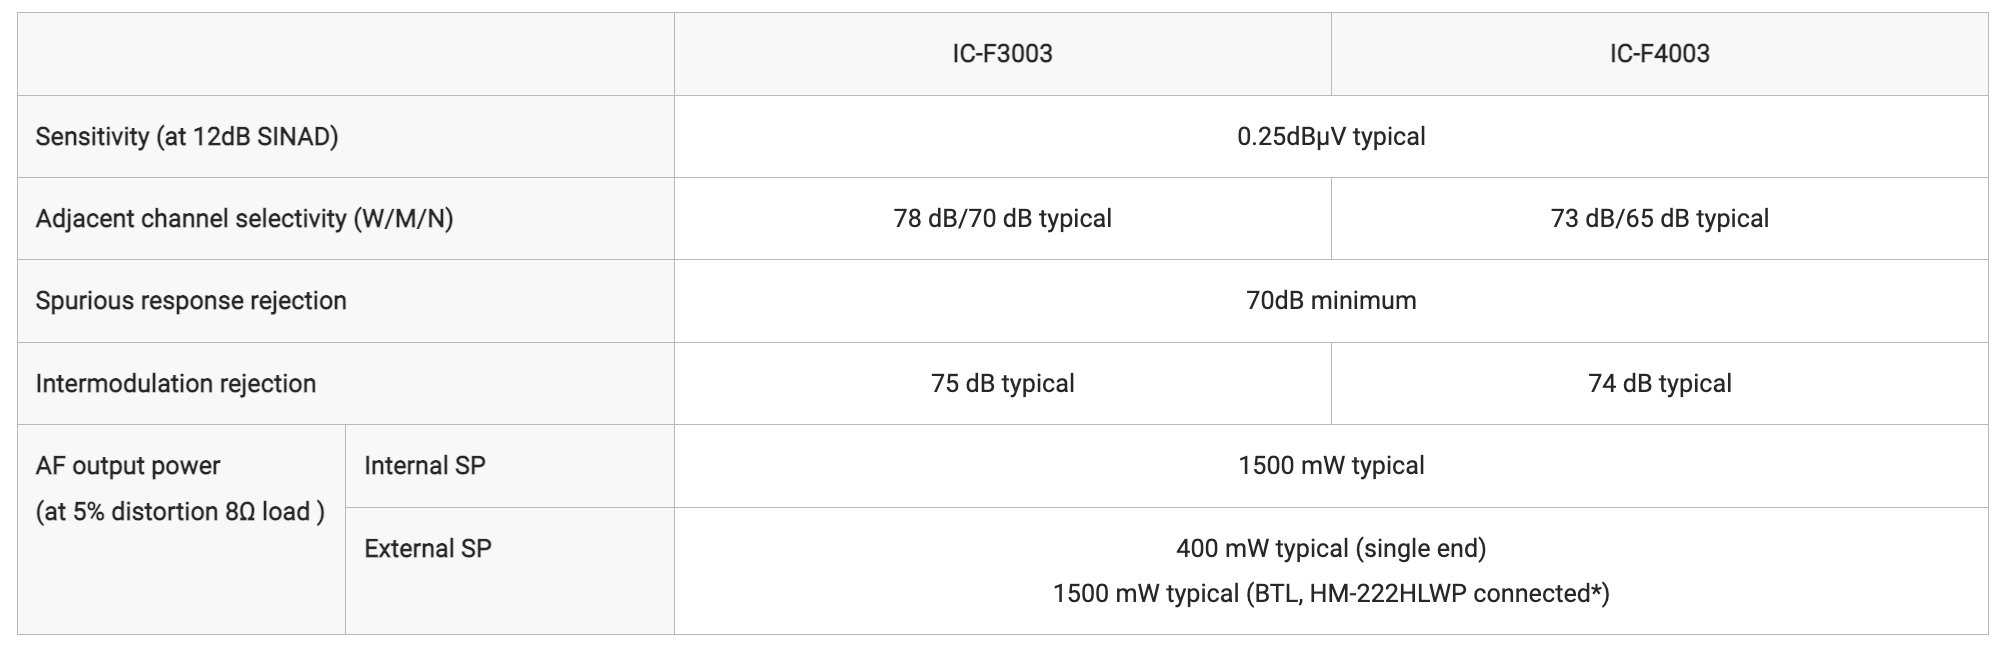Select the Spurious response rejection label
The height and width of the screenshot is (650, 2010).
[191, 301]
